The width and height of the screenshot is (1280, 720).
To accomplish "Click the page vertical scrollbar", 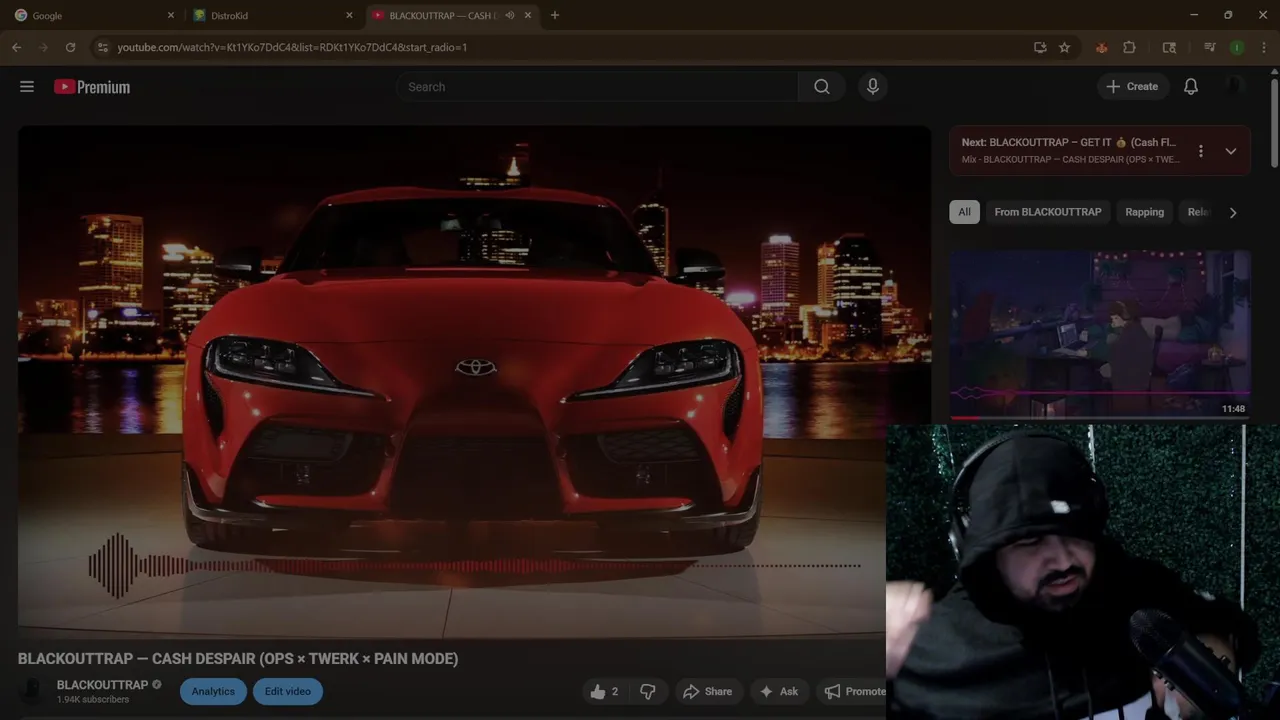I will [1274, 123].
